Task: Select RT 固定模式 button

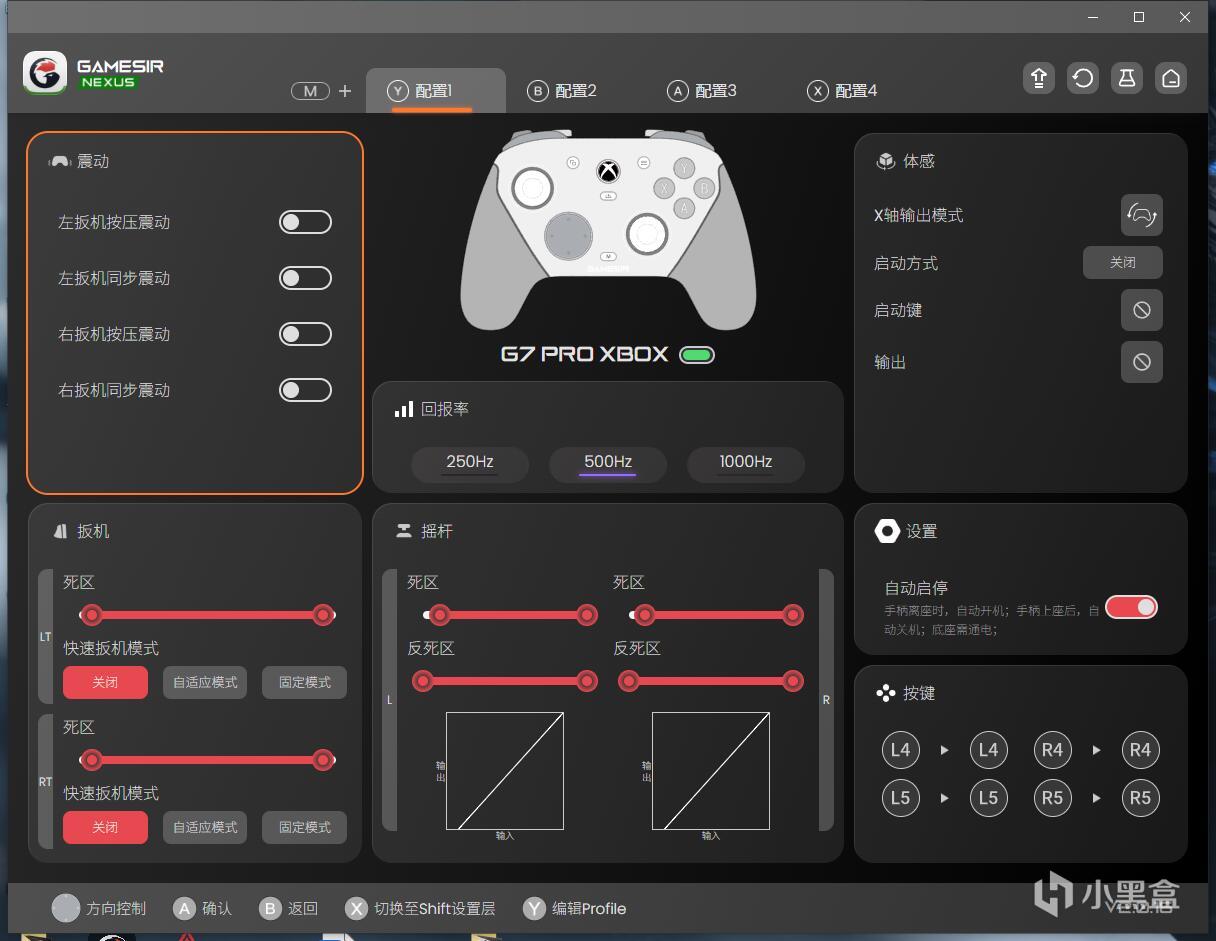Action: pyautogui.click(x=305, y=827)
